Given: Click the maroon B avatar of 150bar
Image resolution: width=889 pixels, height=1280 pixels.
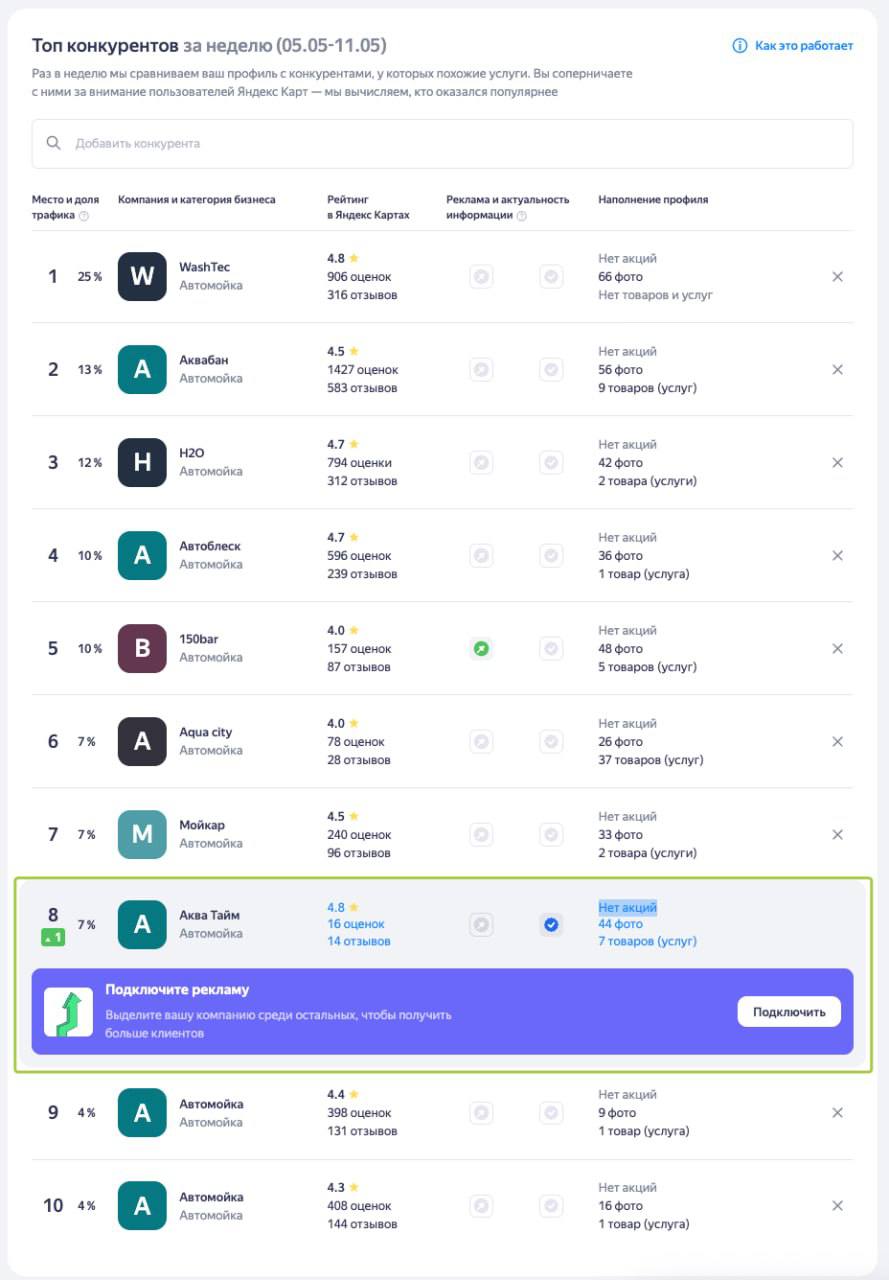Looking at the screenshot, I should (142, 649).
